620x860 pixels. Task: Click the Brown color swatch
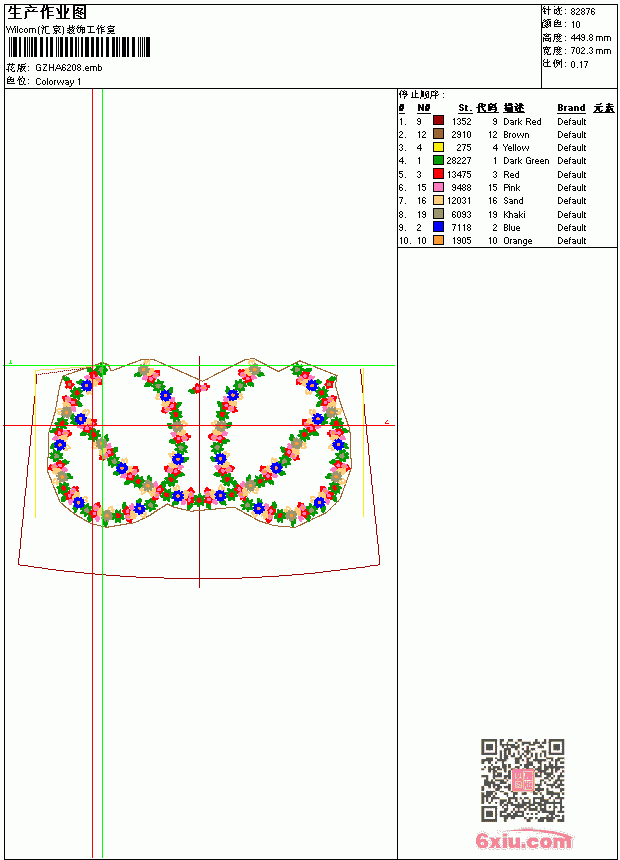[438, 134]
